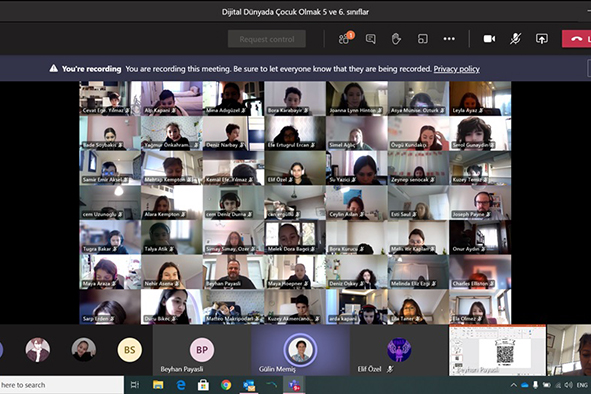Click the raise hand icon
Viewport: 591px width, 394px height.
pyautogui.click(x=396, y=38)
